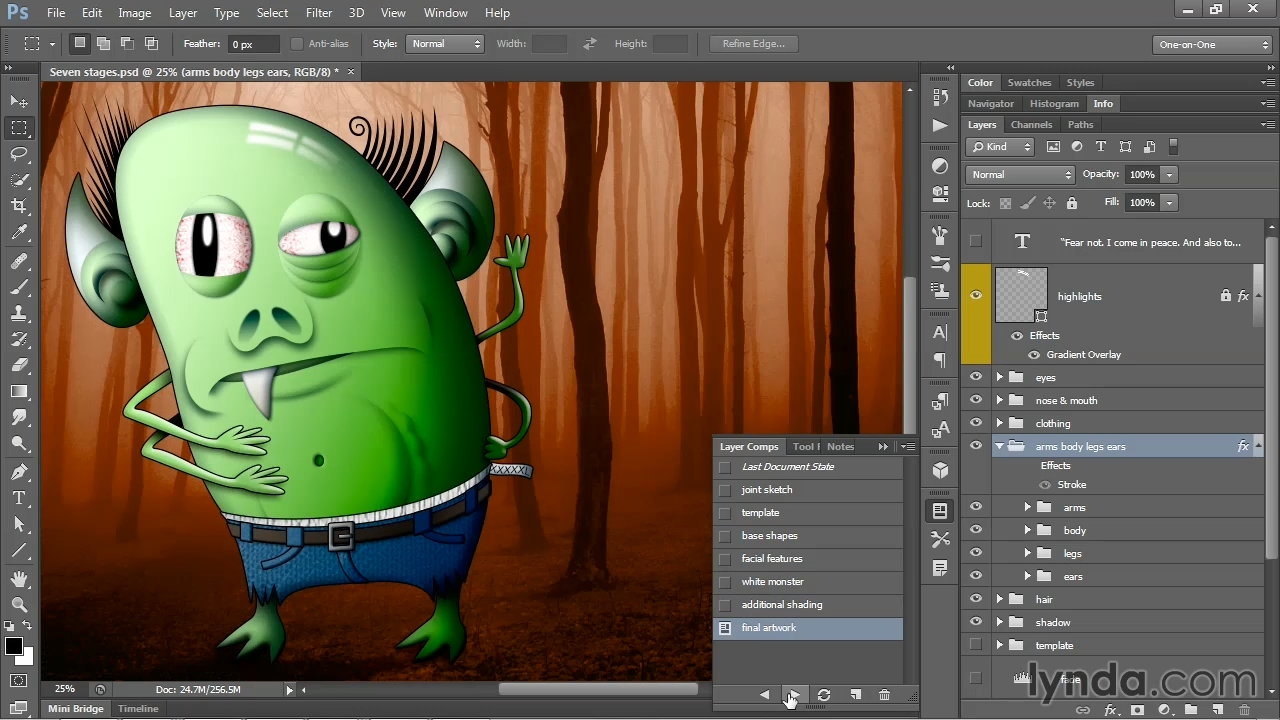Apply the joint sketch layer comp box

click(x=725, y=490)
